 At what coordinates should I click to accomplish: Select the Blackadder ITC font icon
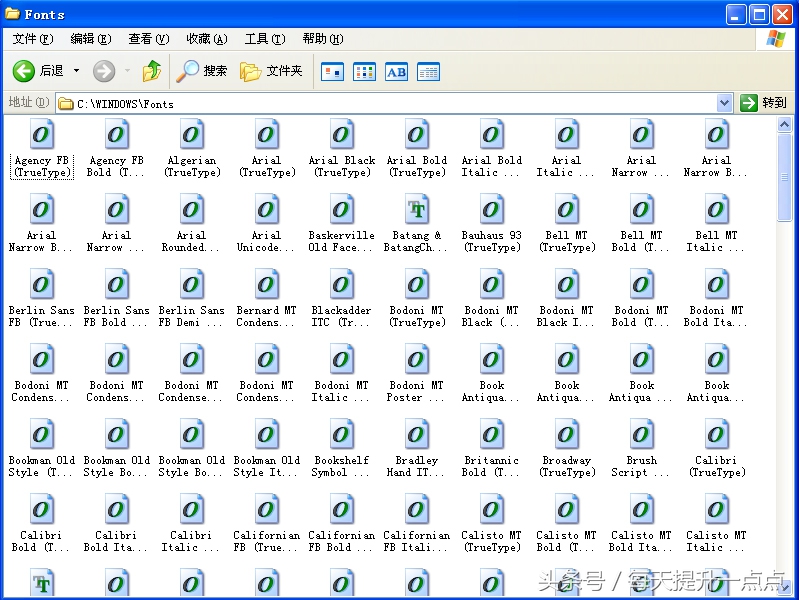[341, 287]
